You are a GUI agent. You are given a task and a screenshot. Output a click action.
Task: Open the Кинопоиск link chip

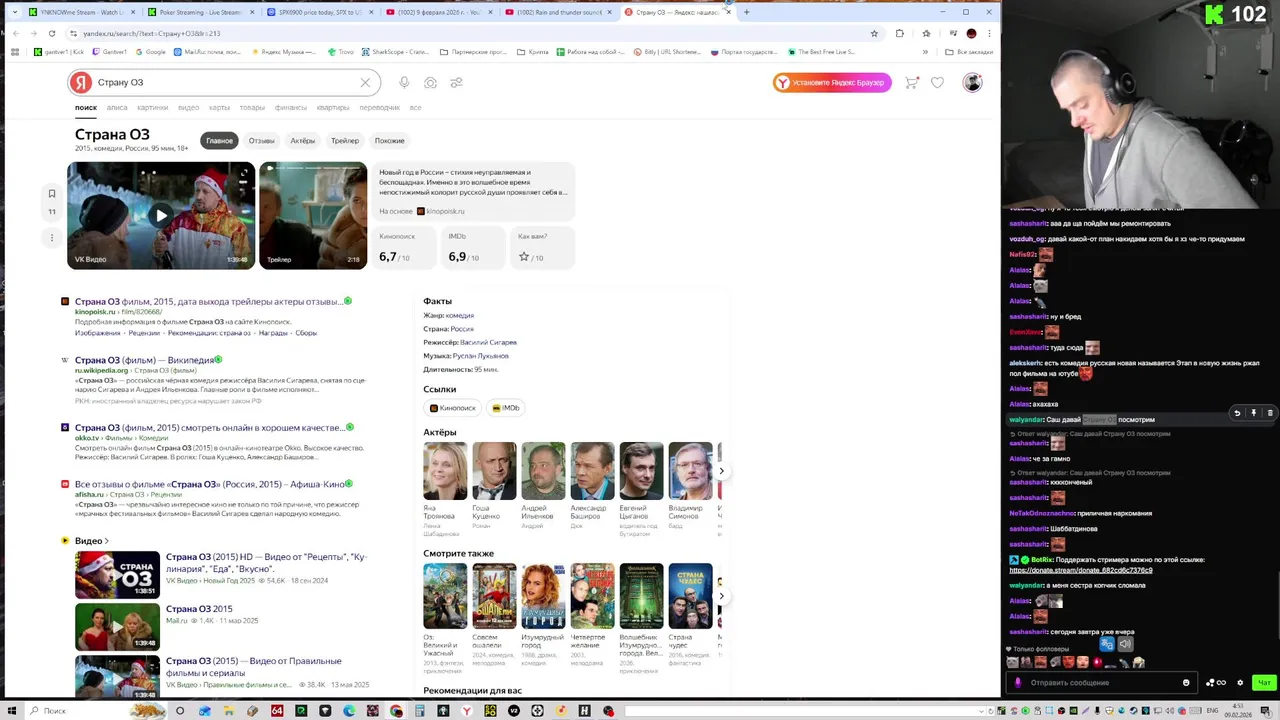[x=453, y=408]
